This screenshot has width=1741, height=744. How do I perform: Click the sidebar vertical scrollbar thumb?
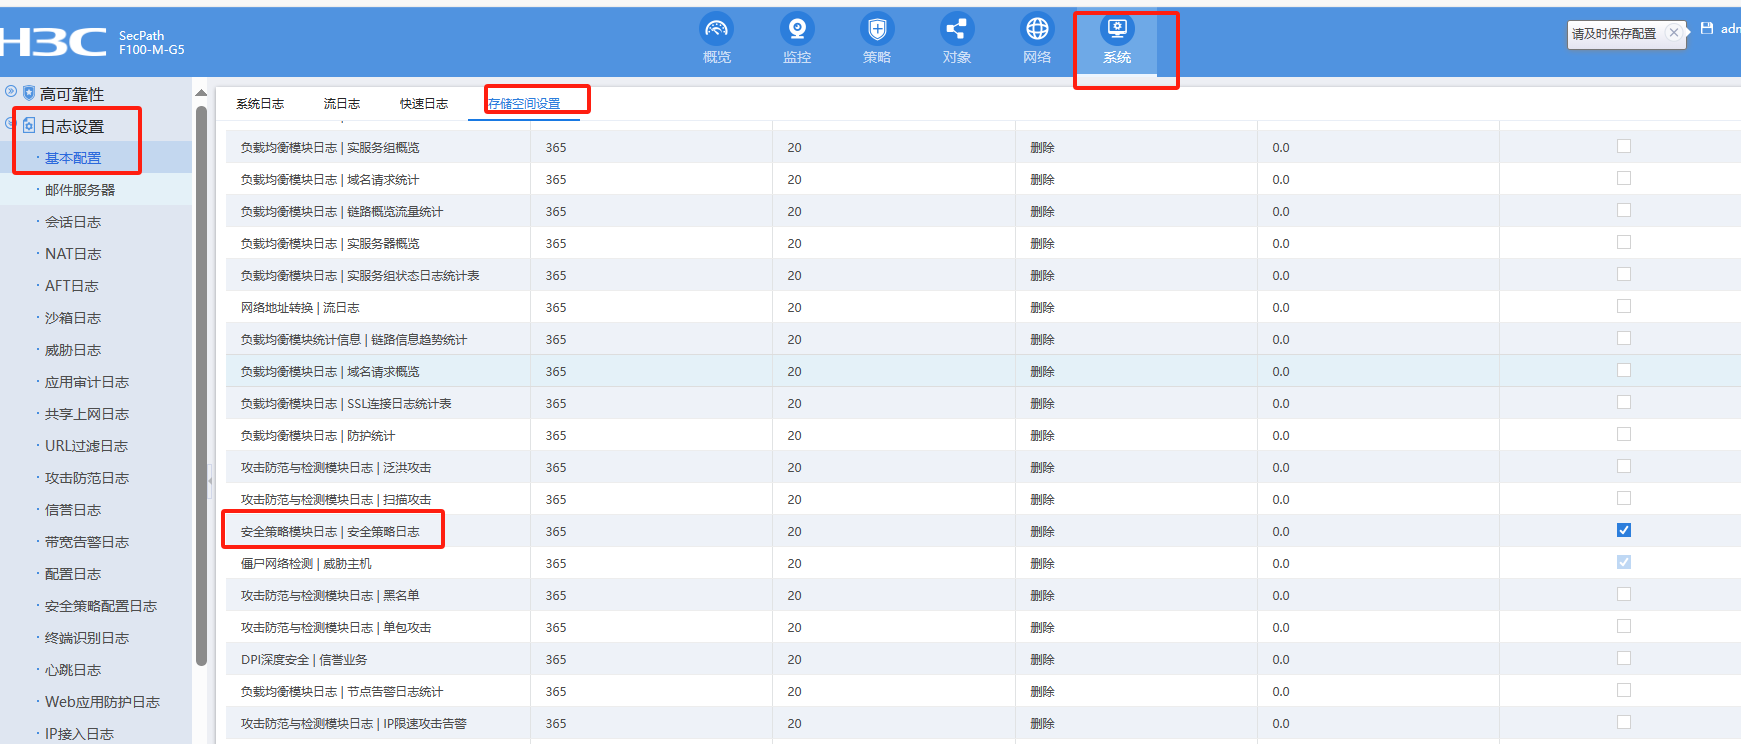[201, 385]
